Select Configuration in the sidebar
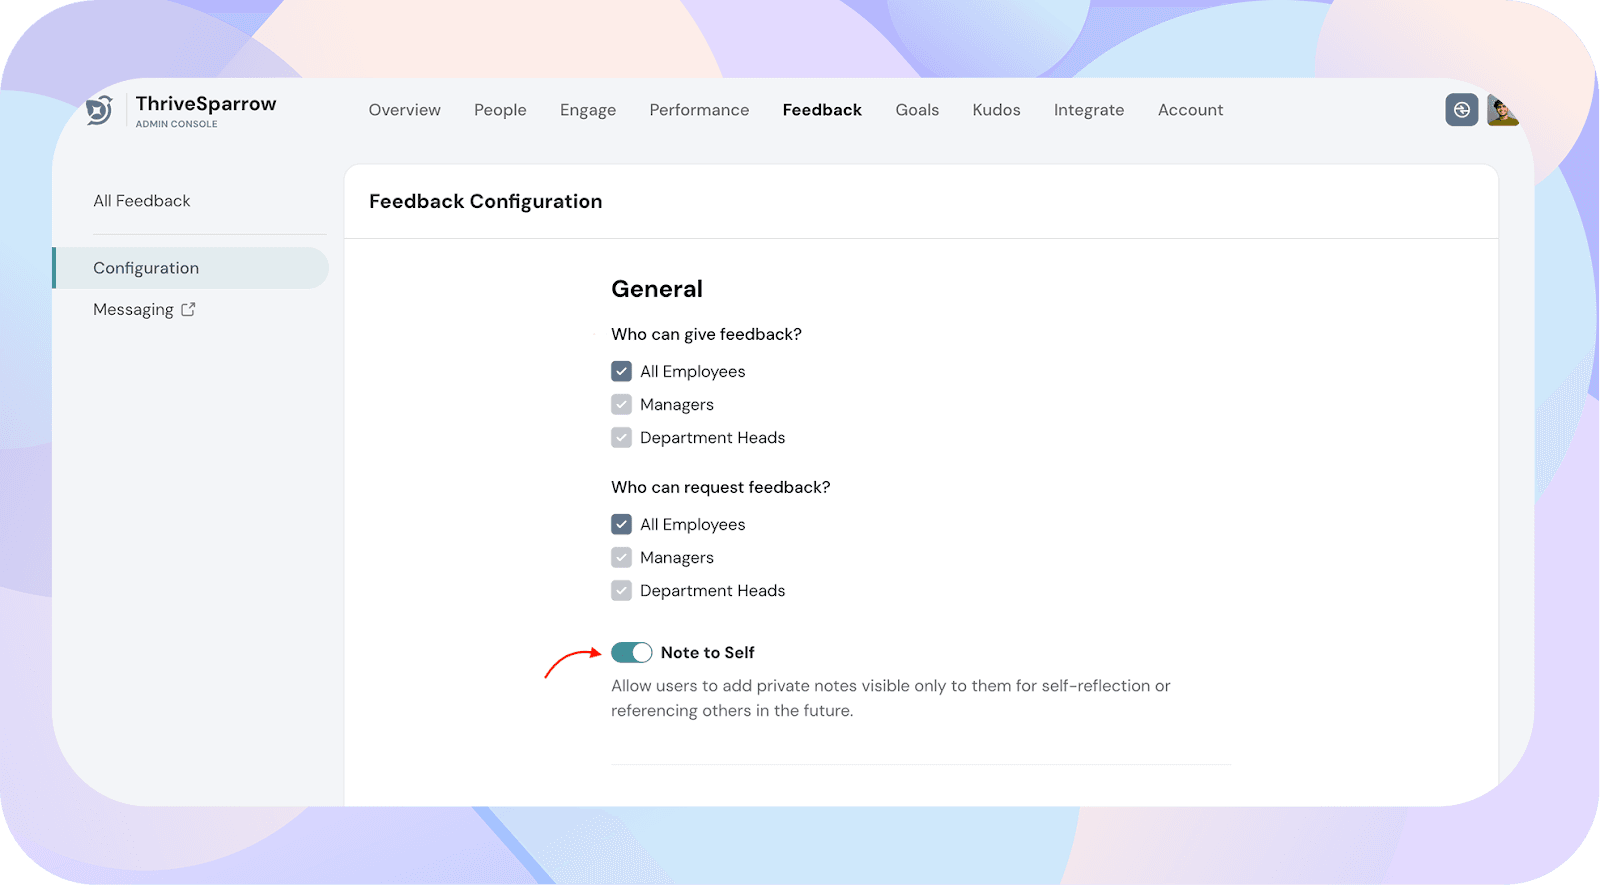The height and width of the screenshot is (885, 1600). click(x=146, y=268)
